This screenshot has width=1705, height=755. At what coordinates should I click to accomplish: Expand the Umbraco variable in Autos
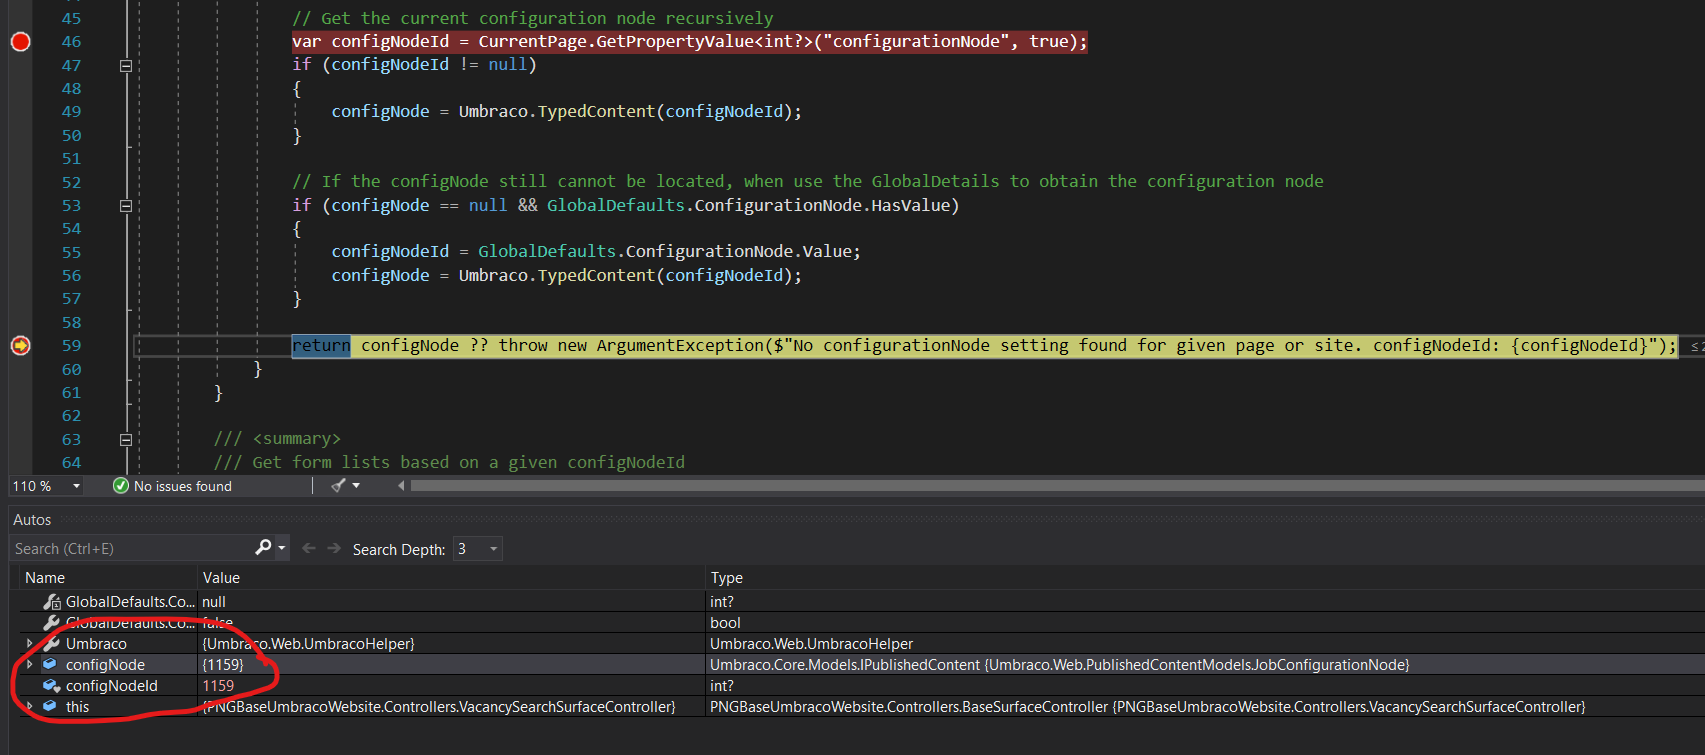pyautogui.click(x=30, y=644)
